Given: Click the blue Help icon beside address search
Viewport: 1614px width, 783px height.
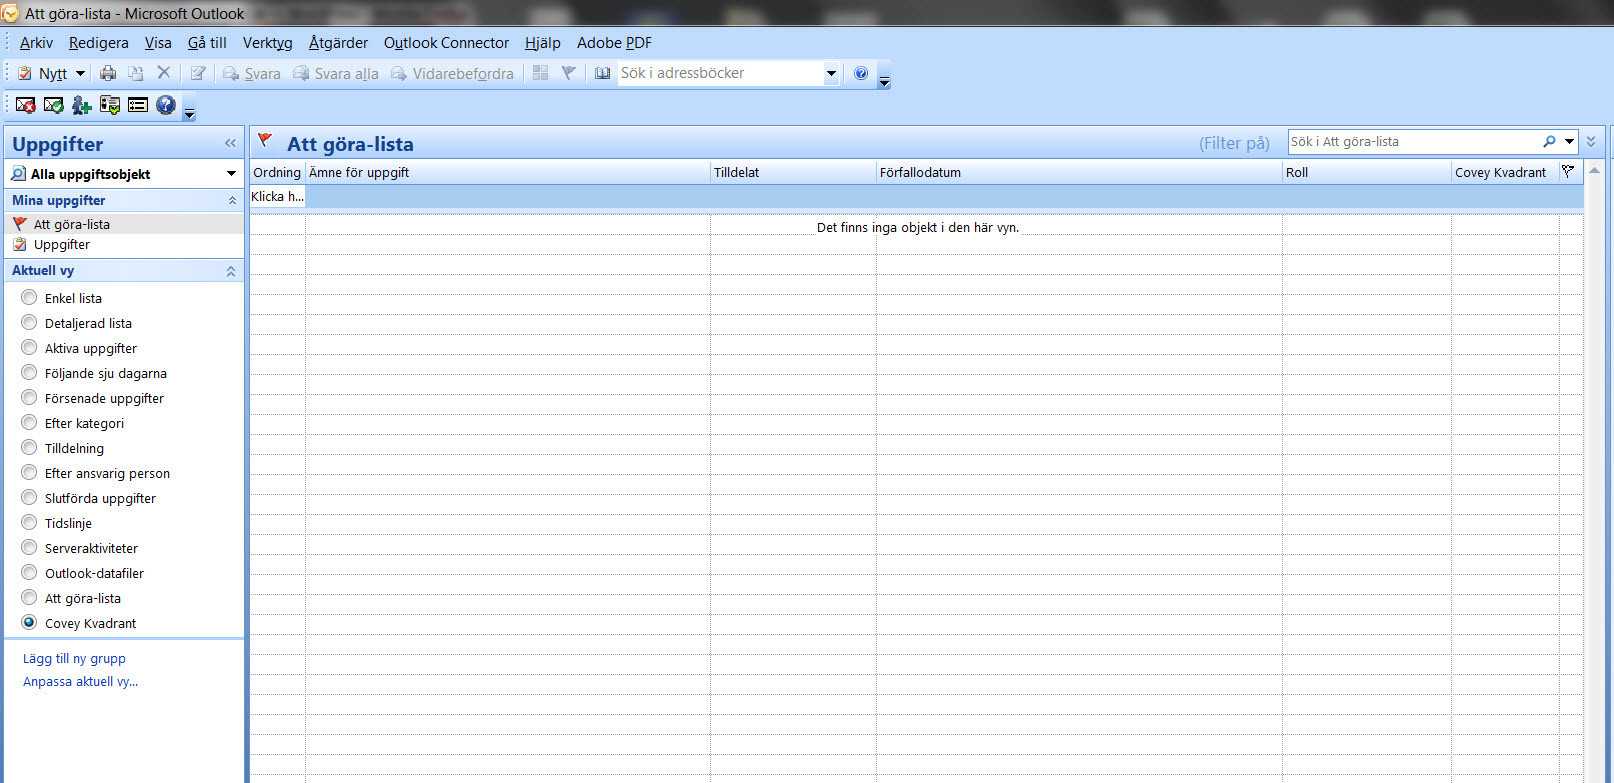Looking at the screenshot, I should click(861, 73).
